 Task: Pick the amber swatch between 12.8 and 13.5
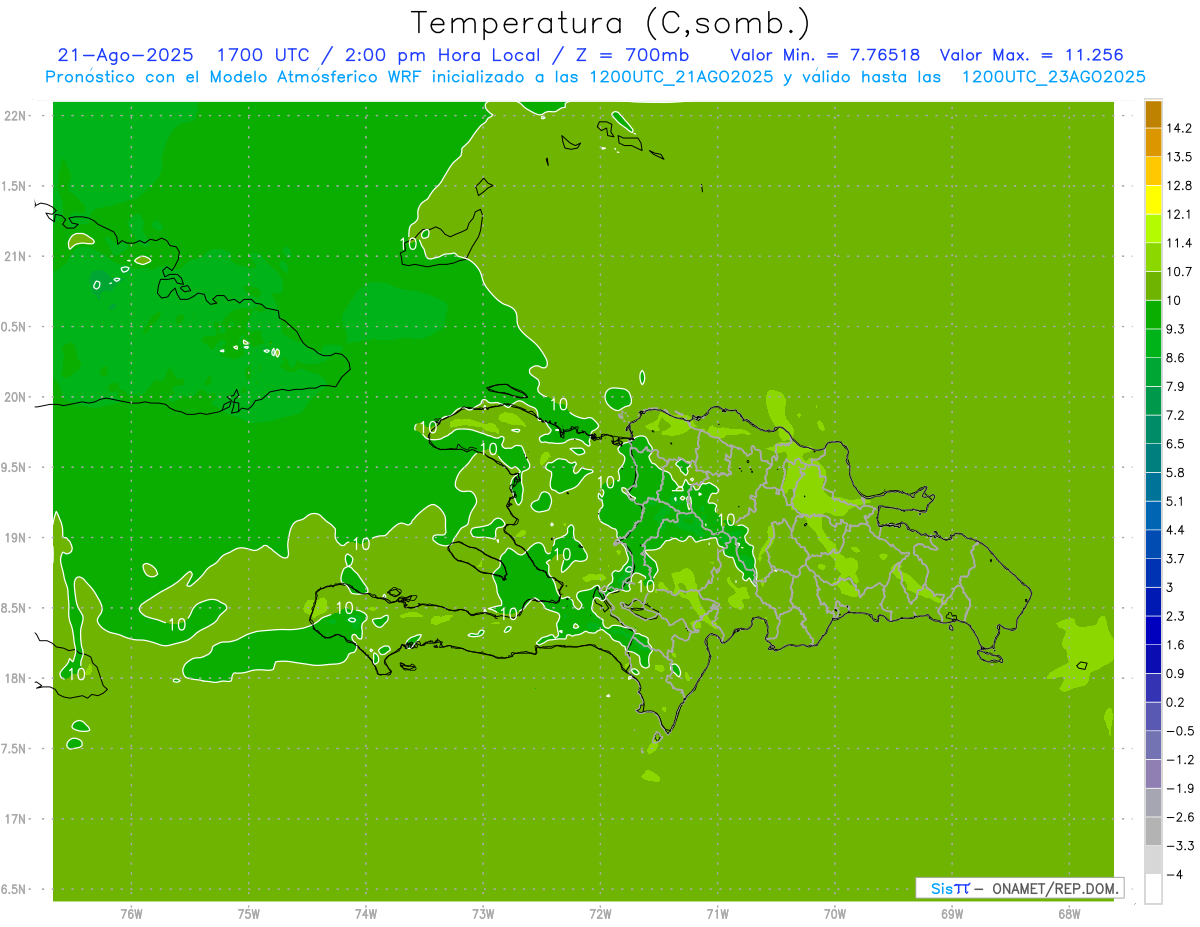[x=1153, y=171]
